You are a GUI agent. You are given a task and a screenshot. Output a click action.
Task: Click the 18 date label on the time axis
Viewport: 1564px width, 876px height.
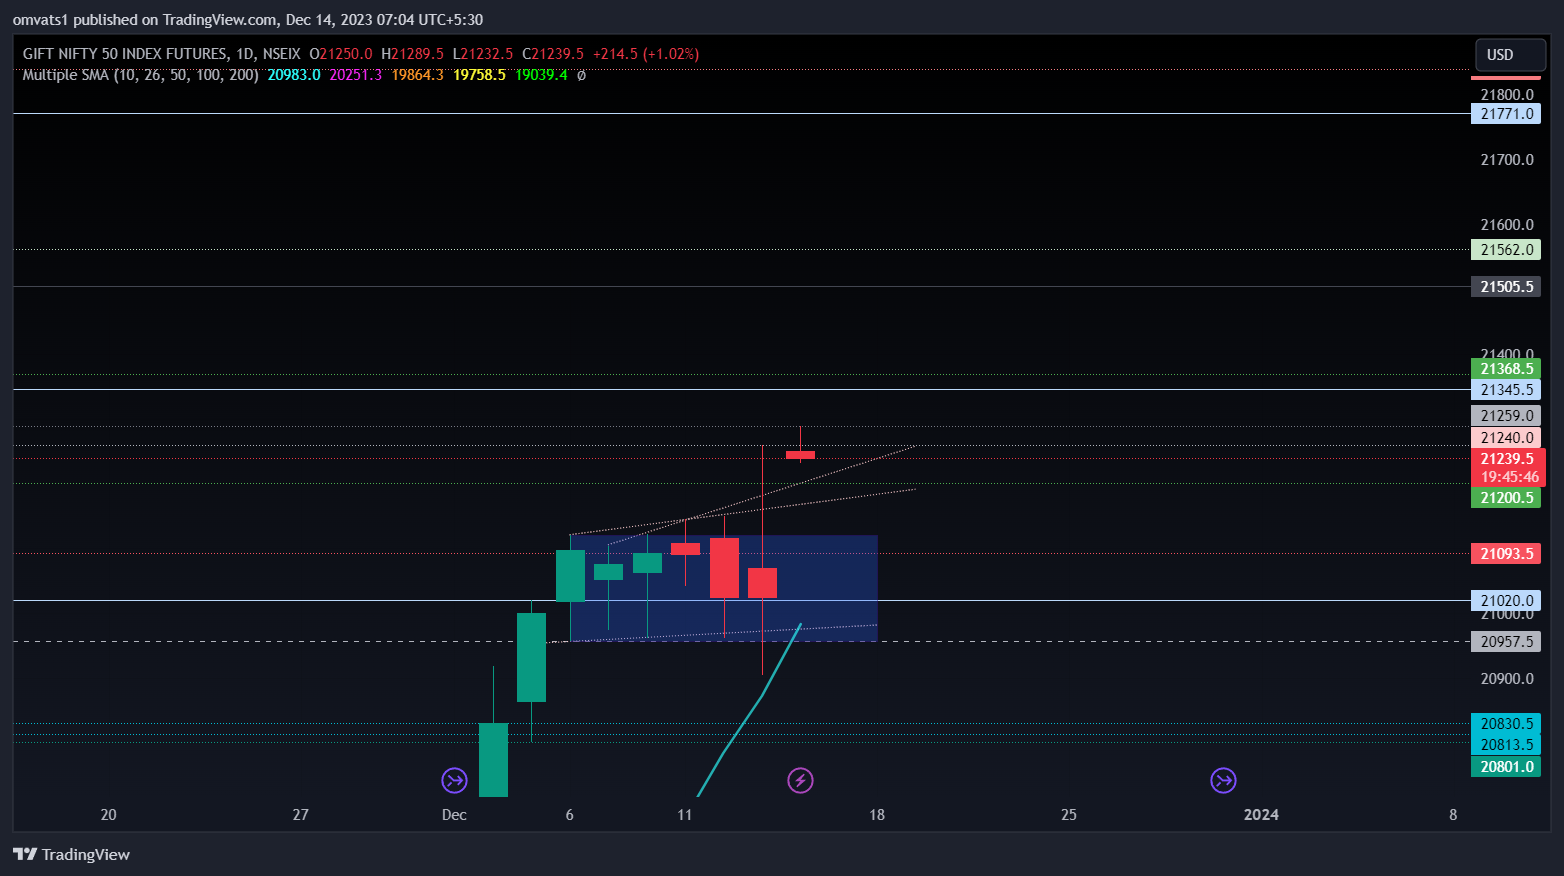coord(877,815)
